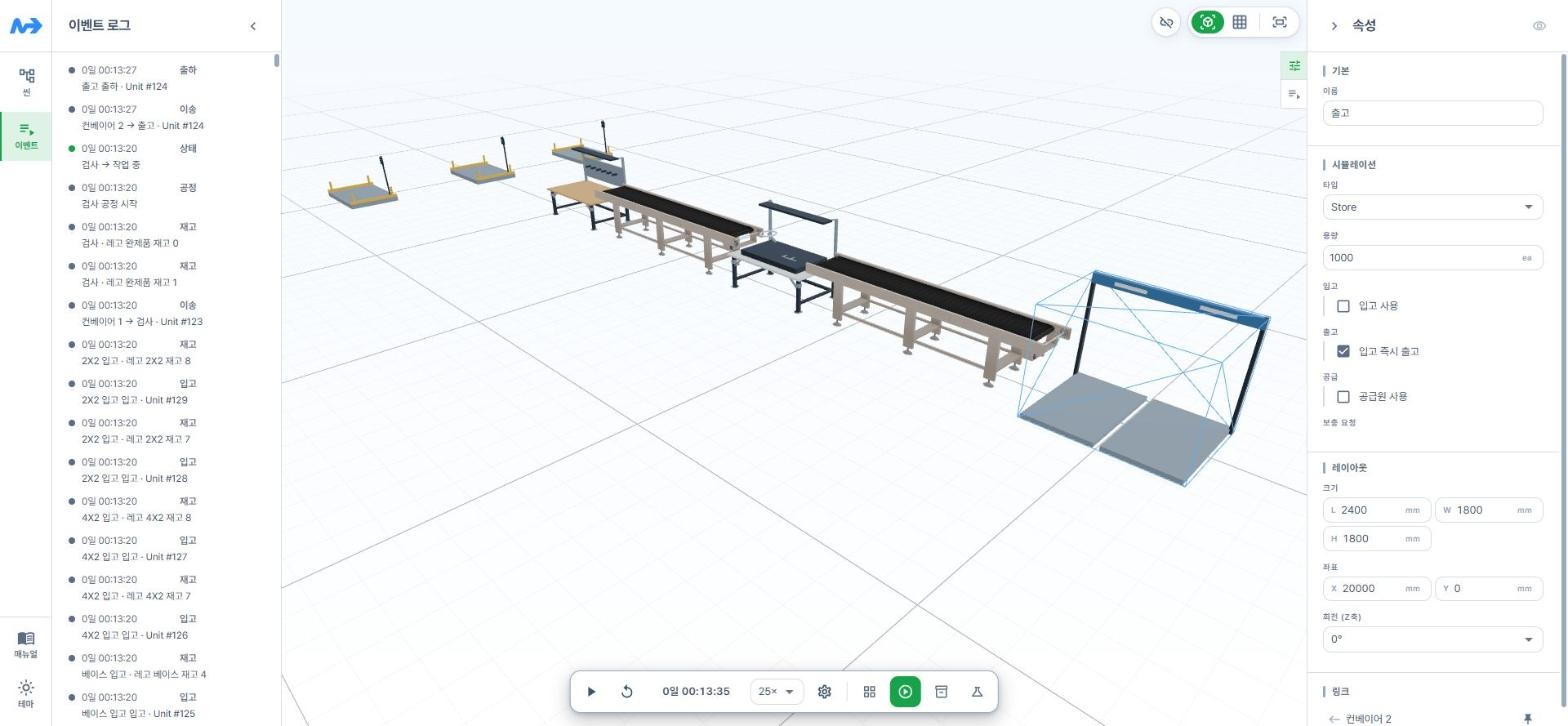Open the 씬 (Scene) sidebar panel

click(26, 82)
